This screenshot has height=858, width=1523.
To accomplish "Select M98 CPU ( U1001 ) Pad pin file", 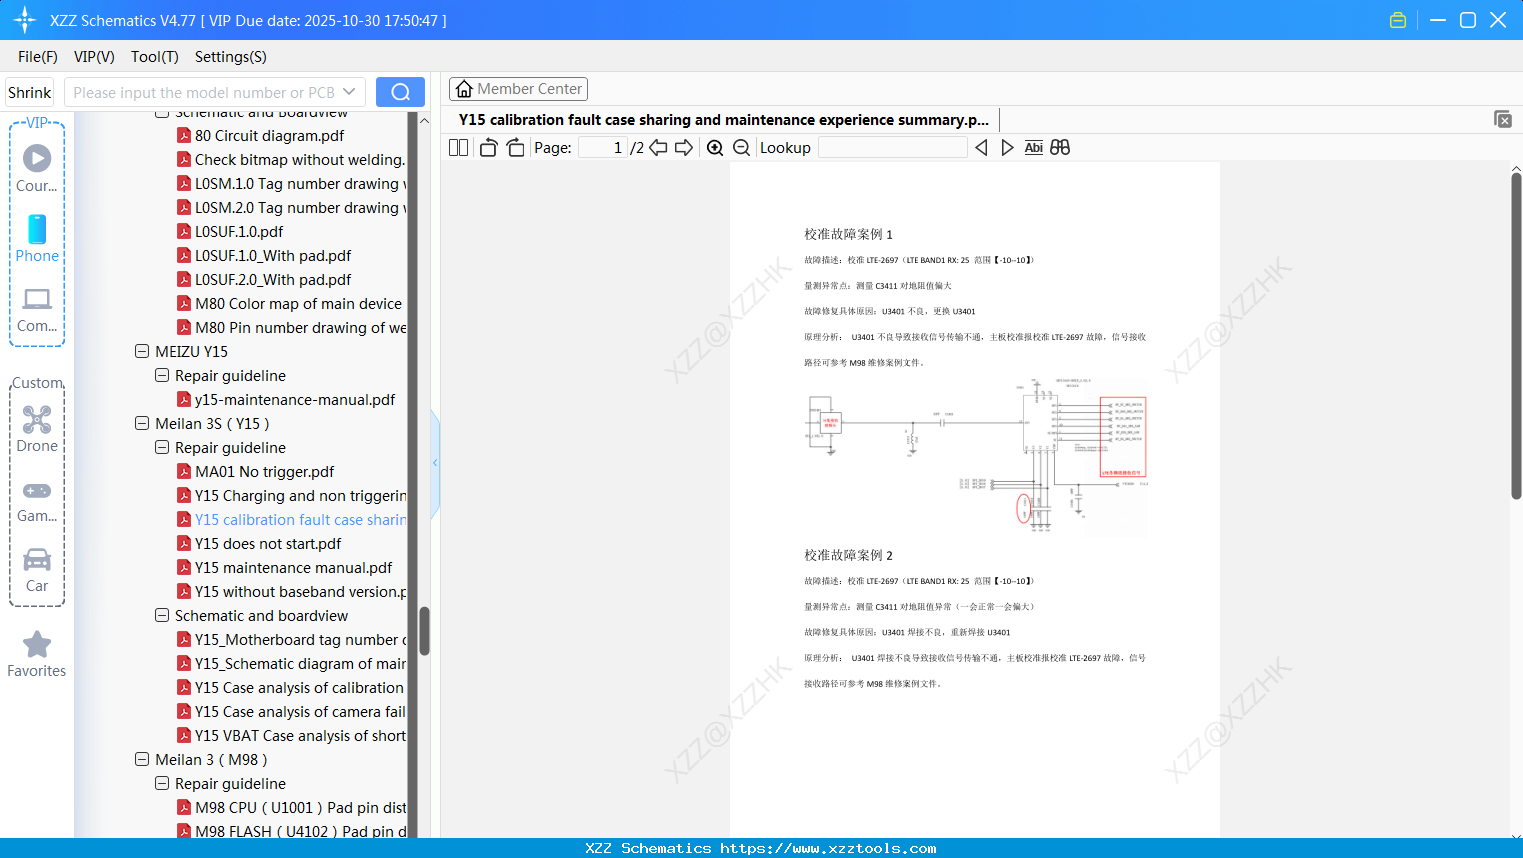I will [301, 807].
